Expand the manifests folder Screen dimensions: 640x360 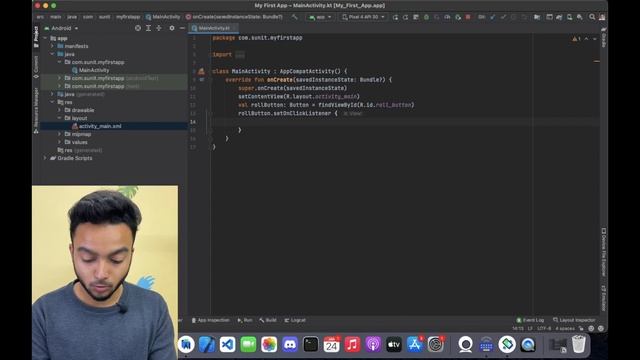pyautogui.click(x=52, y=46)
